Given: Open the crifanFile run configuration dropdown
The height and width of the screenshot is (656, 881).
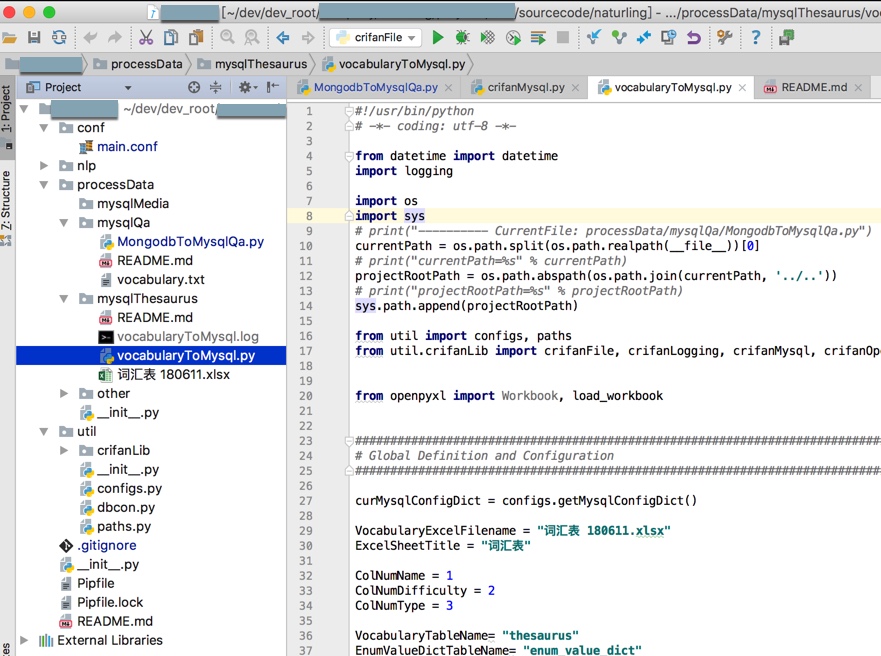Looking at the screenshot, I should [375, 38].
